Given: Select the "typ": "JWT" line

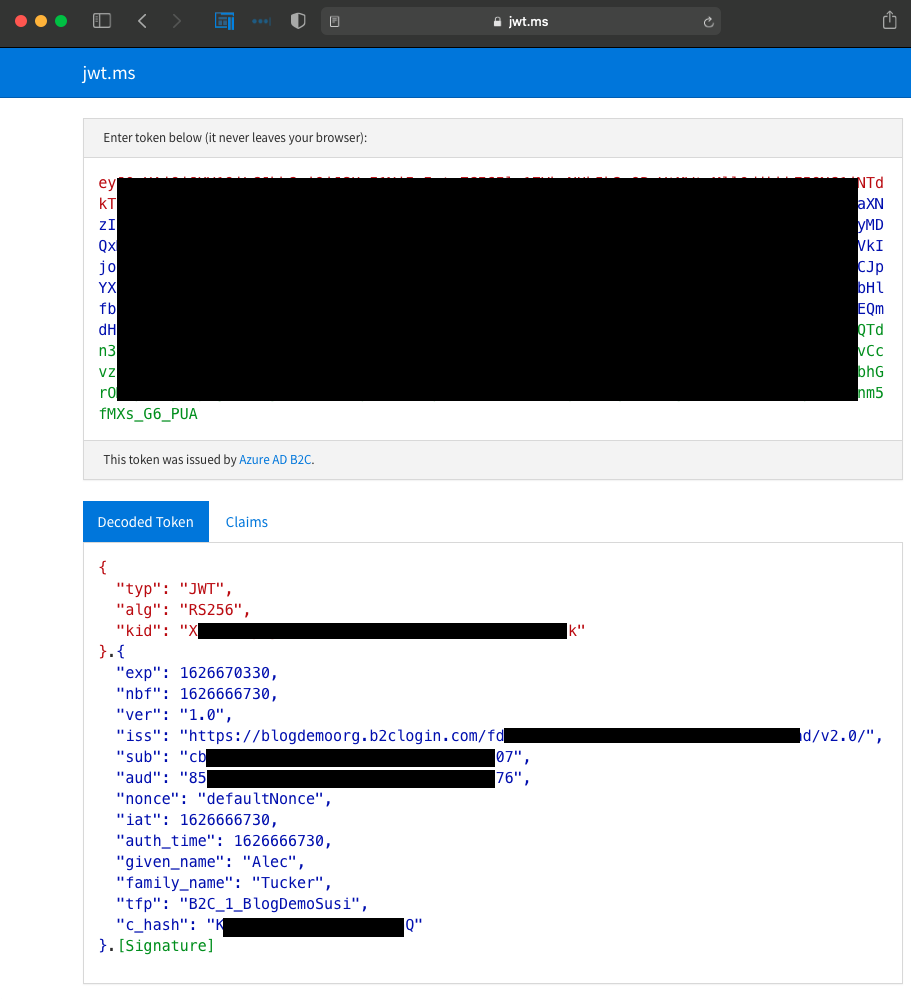Looking at the screenshot, I should [174, 589].
